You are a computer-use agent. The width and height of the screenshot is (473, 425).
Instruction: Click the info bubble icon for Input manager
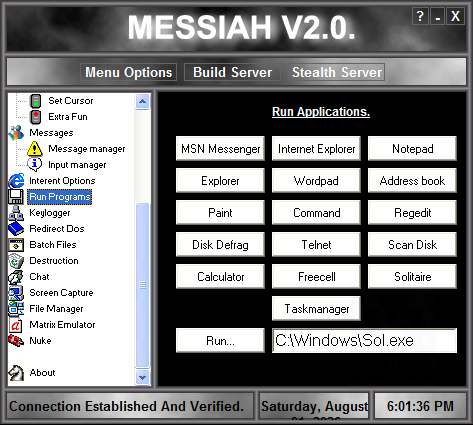pos(35,165)
